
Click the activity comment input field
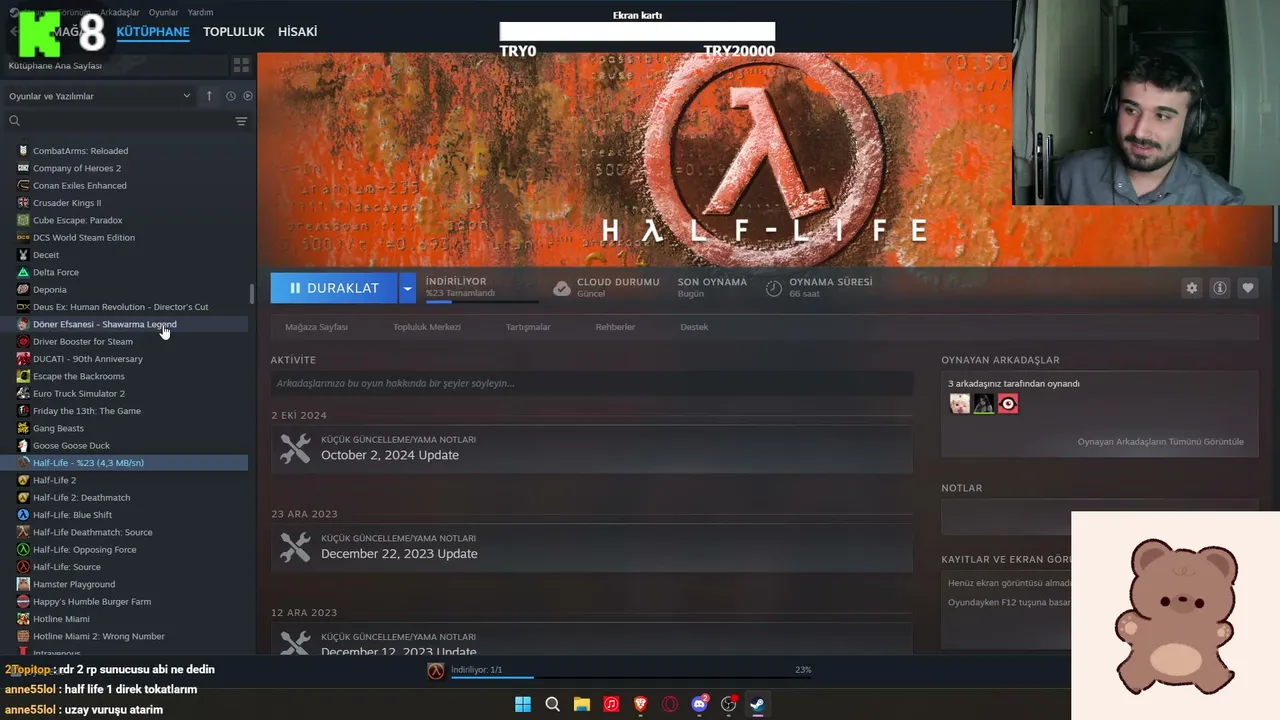(591, 383)
